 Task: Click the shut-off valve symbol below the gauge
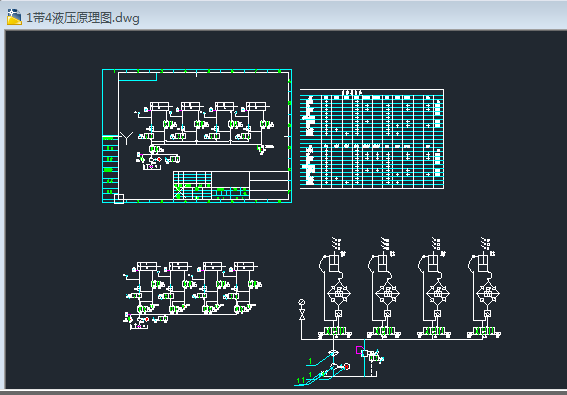[x=302, y=314]
